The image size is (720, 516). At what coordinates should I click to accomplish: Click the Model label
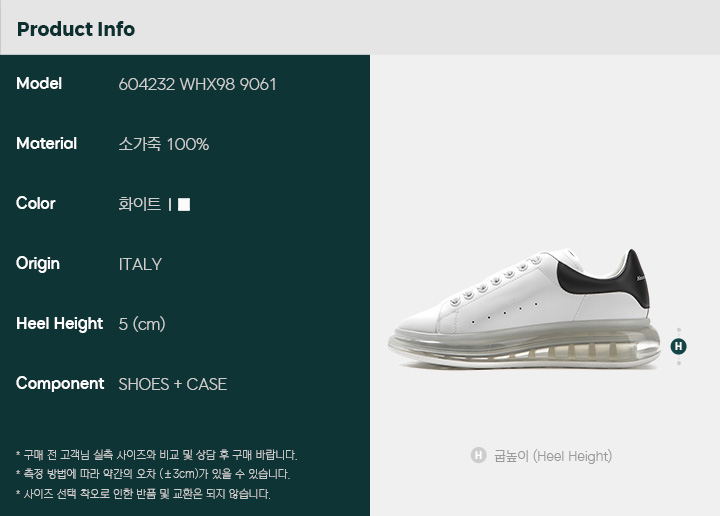pyautogui.click(x=39, y=84)
